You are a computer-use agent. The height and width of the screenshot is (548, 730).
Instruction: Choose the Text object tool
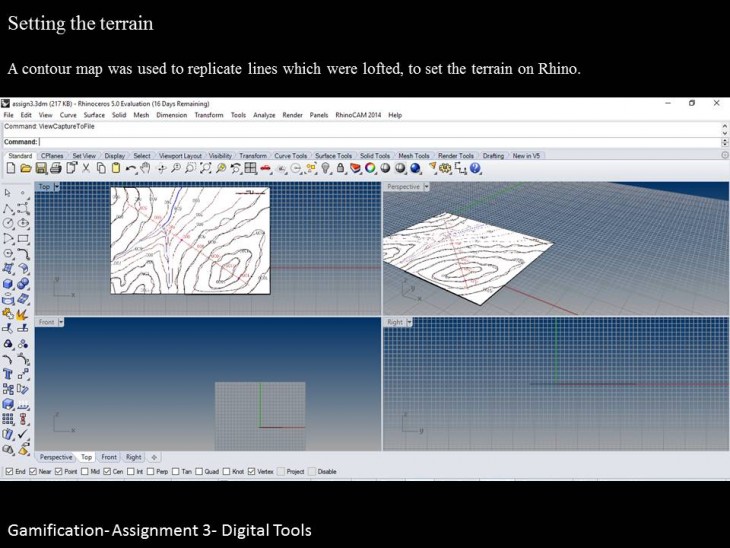9,373
